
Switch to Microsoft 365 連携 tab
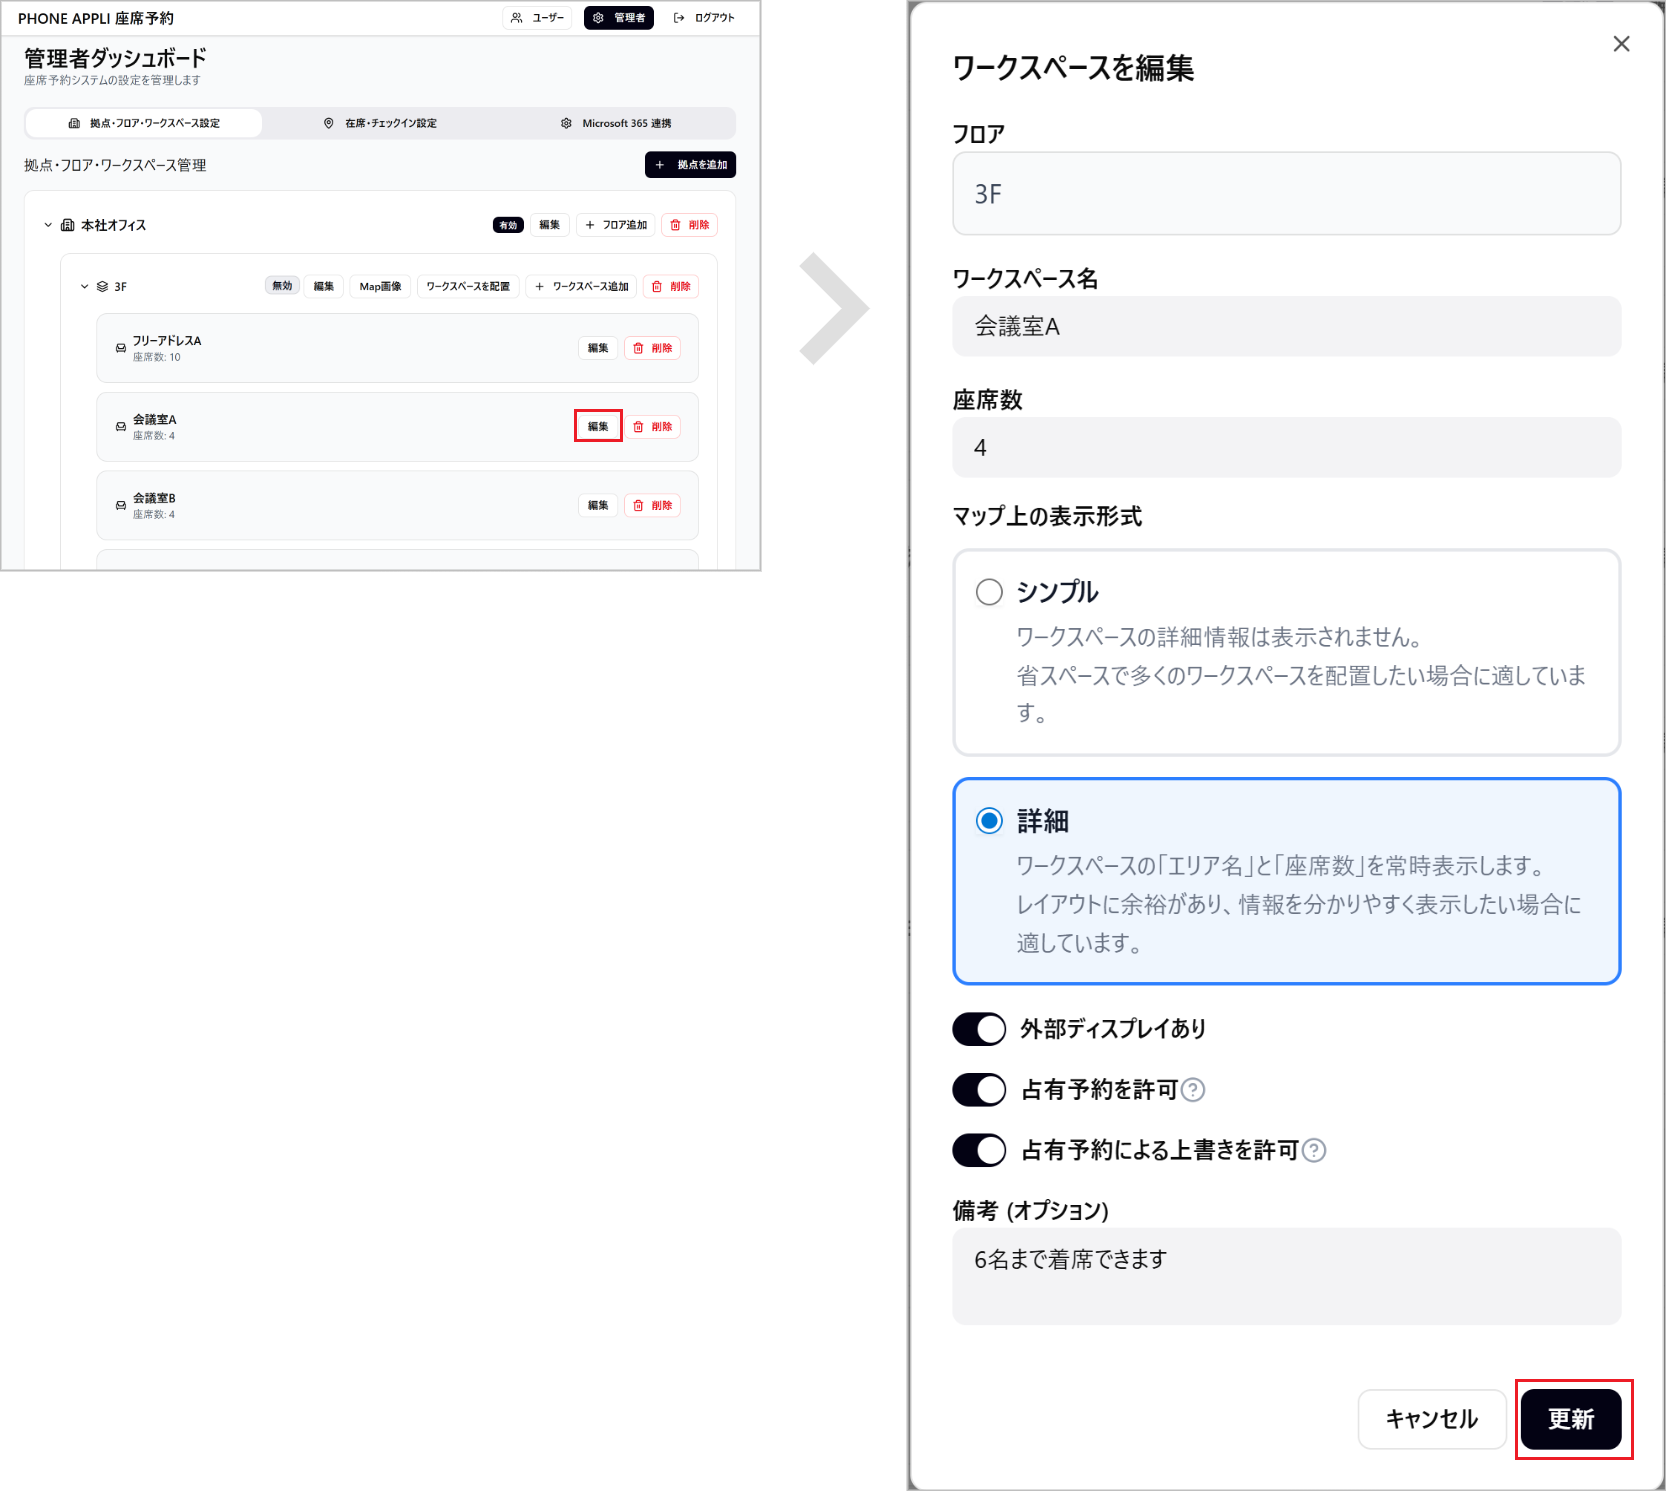coord(616,123)
